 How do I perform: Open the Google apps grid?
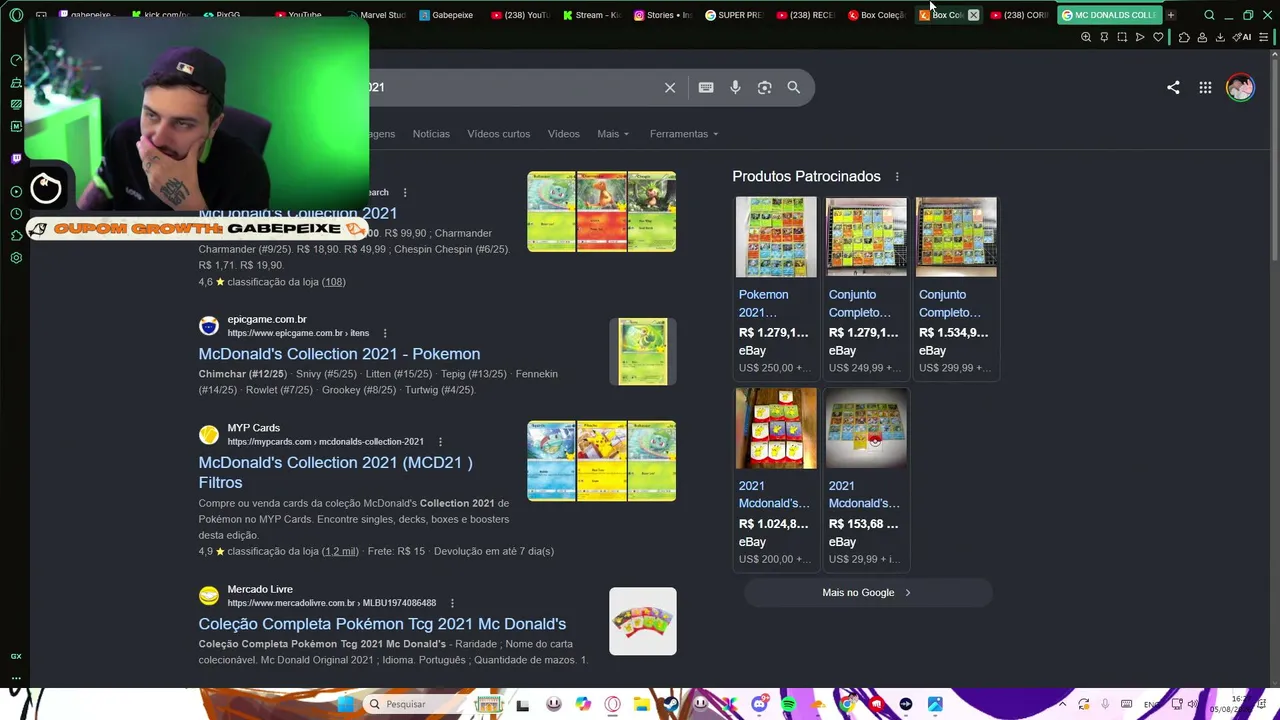[1205, 88]
